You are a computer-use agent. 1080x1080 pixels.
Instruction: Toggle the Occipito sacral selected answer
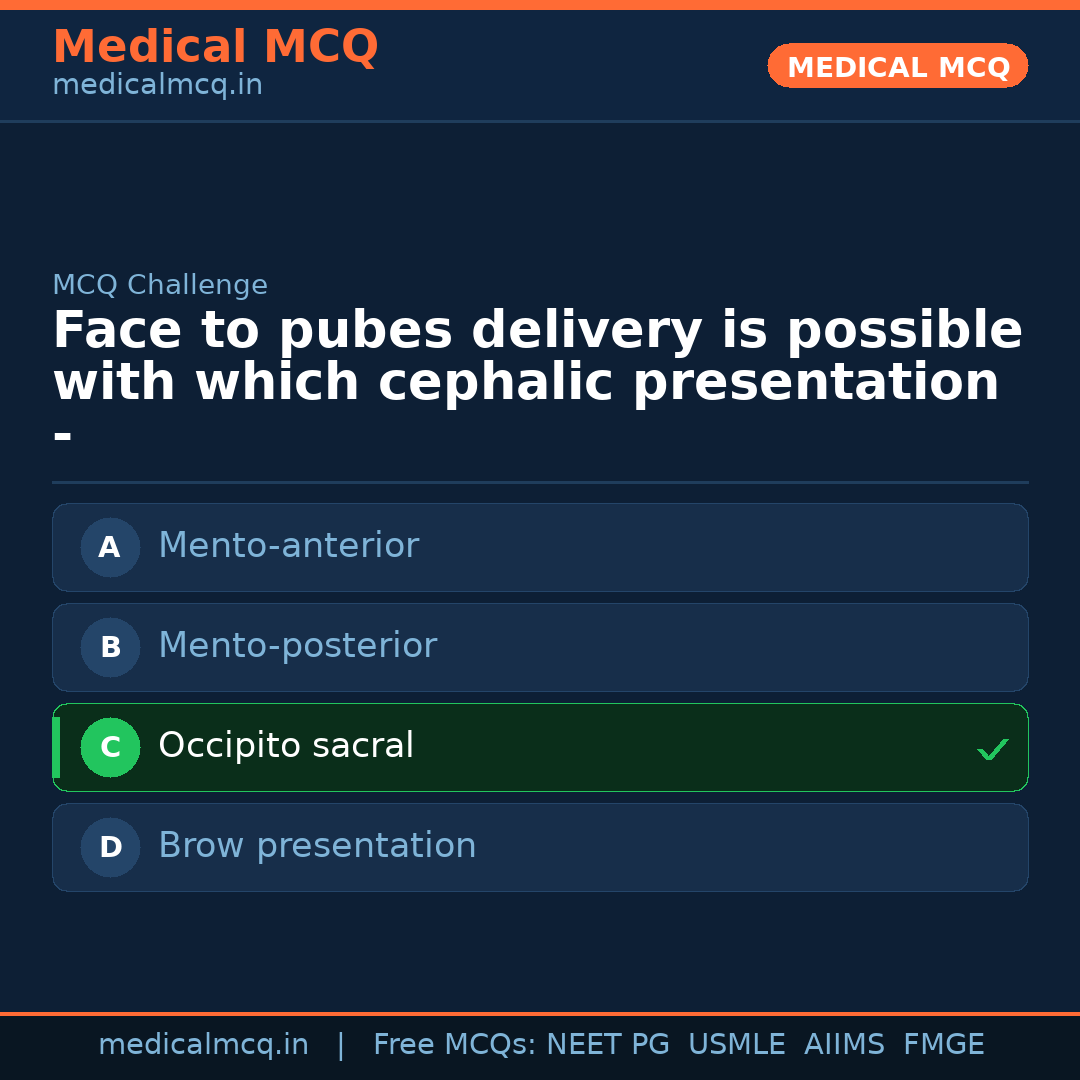coord(540,747)
